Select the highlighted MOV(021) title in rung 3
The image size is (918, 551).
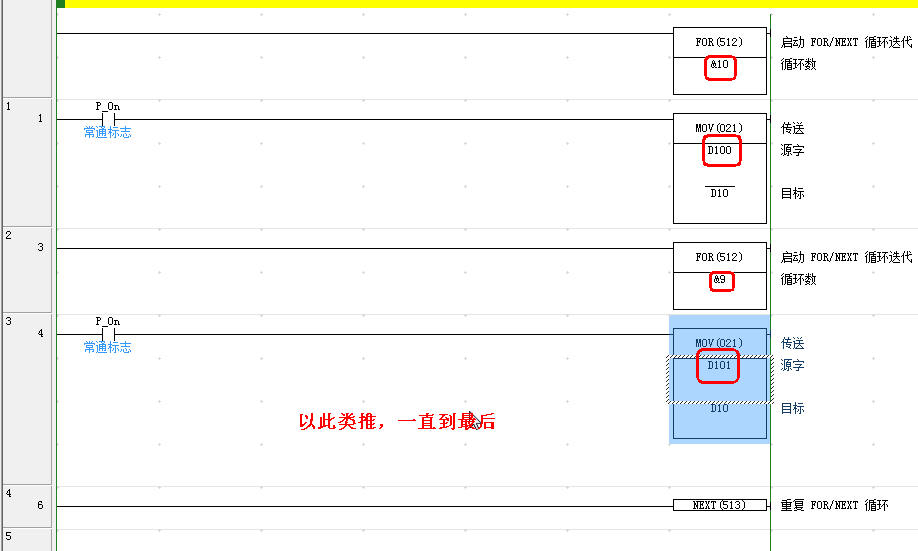[x=719, y=343]
